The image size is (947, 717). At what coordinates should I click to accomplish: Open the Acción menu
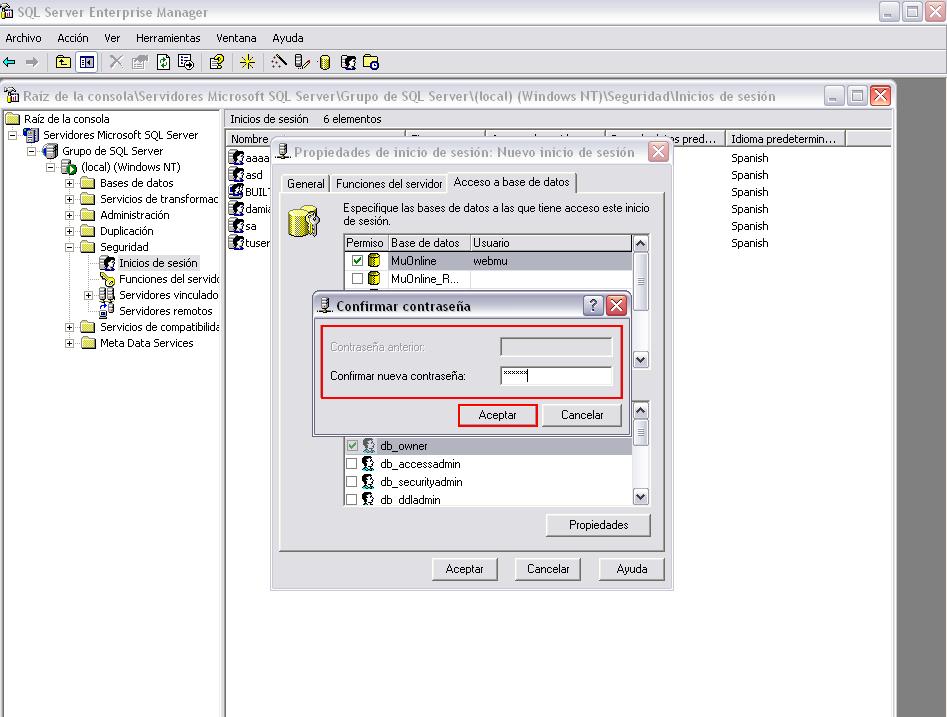[72, 38]
